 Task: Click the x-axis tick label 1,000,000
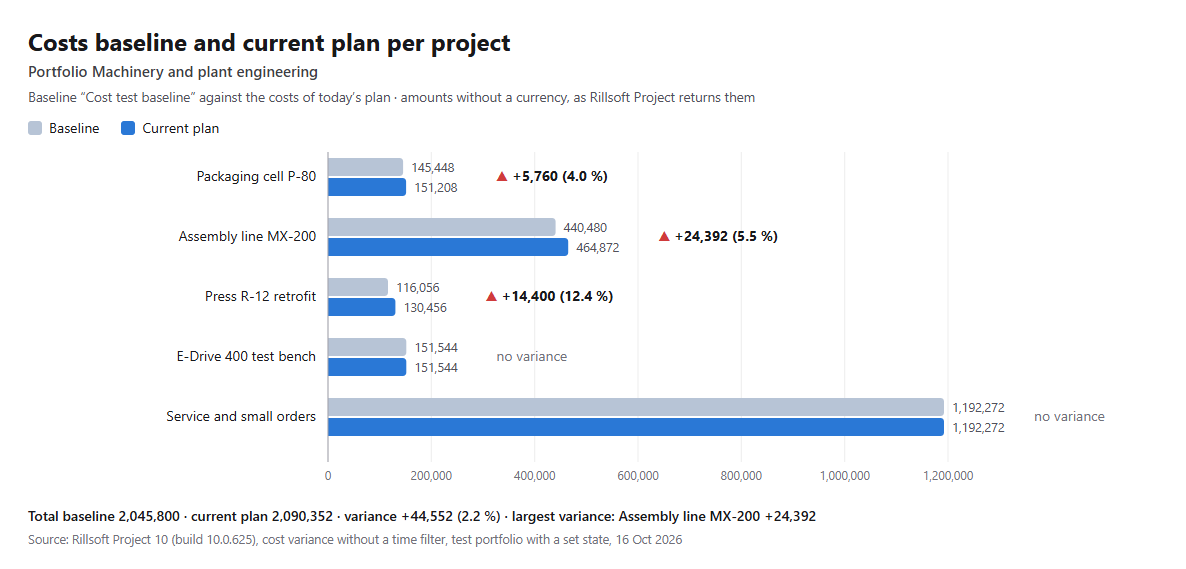tap(845, 476)
